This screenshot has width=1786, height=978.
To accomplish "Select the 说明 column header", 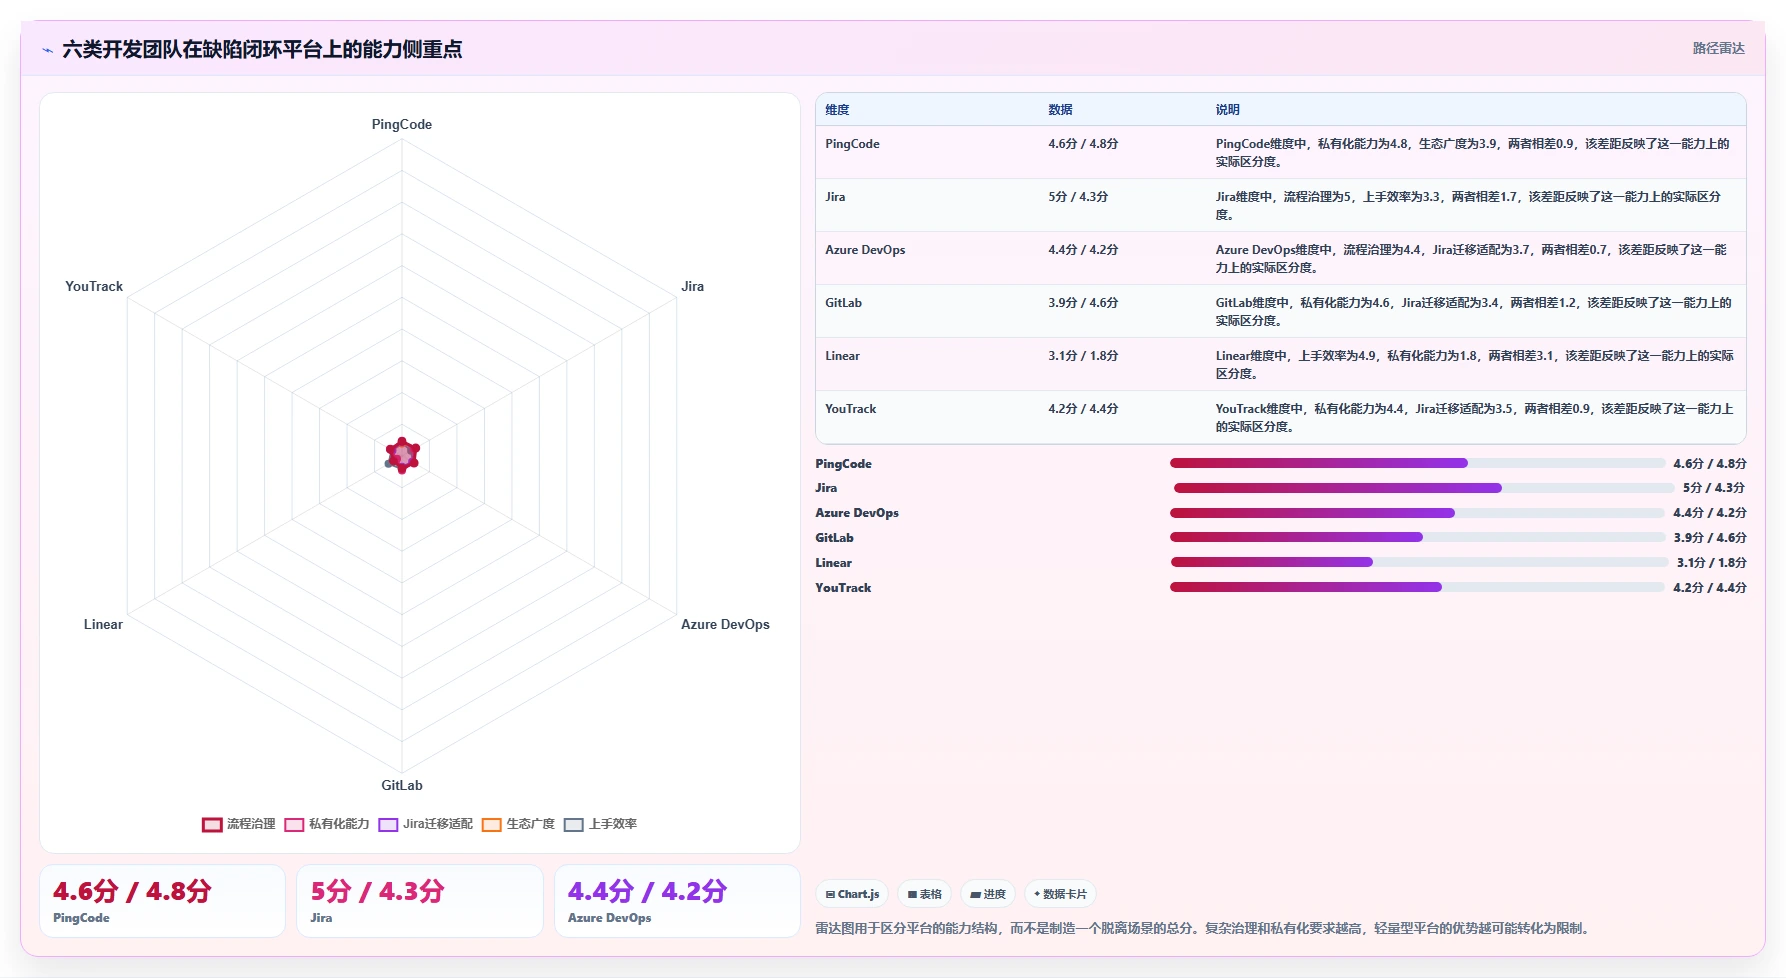I will click(x=1227, y=110).
